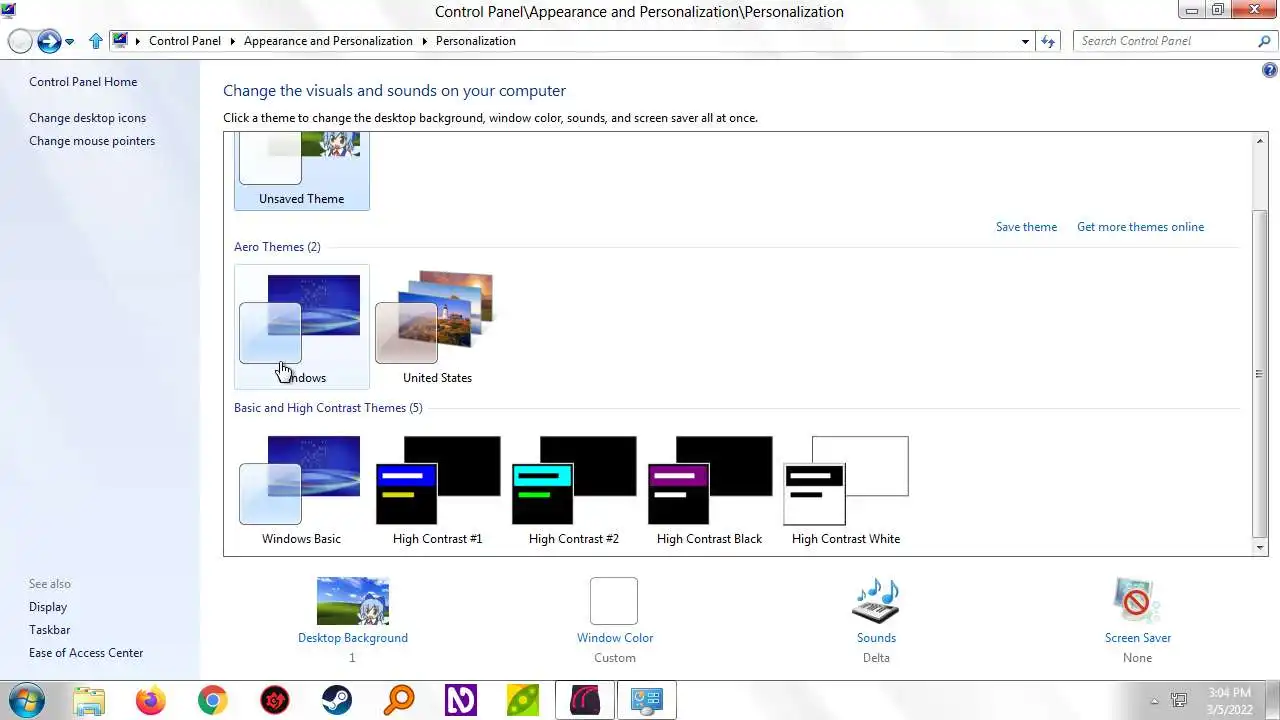Click the Screen Saver icon
This screenshot has width=1280, height=720.
click(1137, 601)
